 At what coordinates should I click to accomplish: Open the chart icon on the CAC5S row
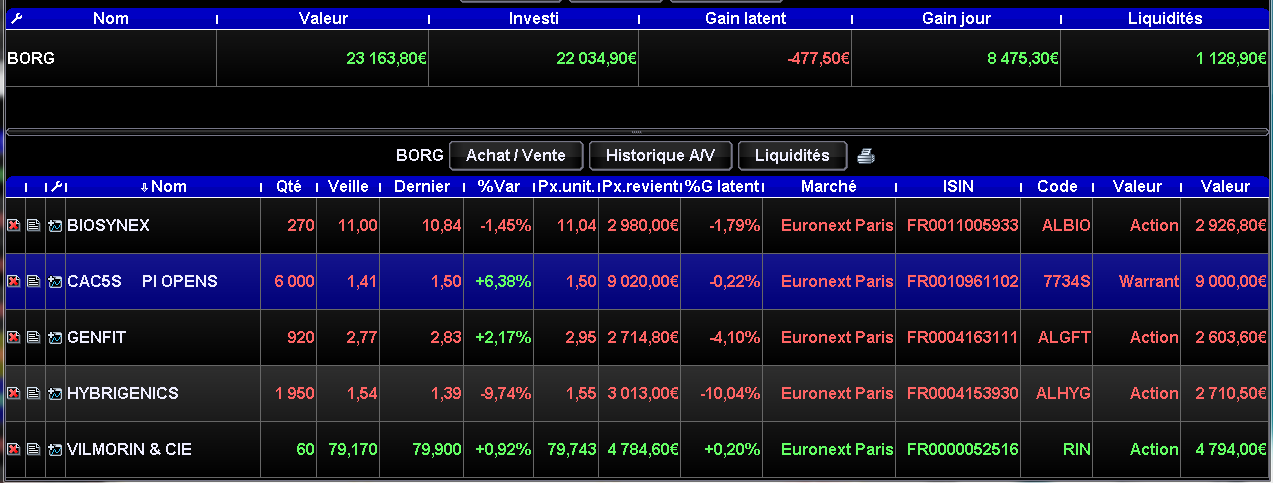(55, 282)
